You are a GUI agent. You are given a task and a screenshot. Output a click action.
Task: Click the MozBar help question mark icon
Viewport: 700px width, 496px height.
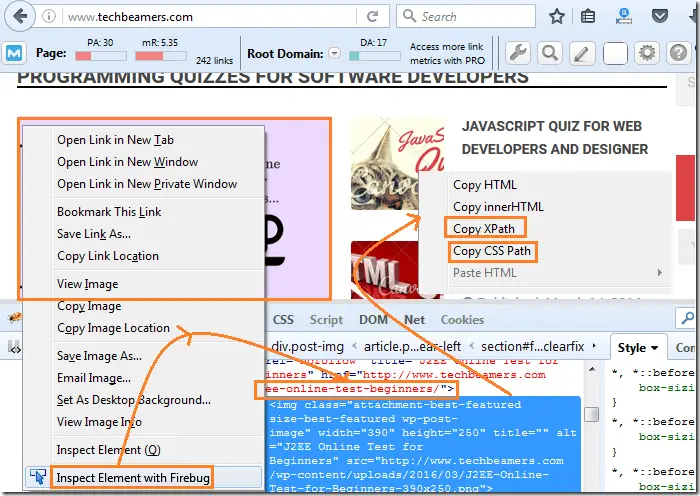pyautogui.click(x=681, y=54)
